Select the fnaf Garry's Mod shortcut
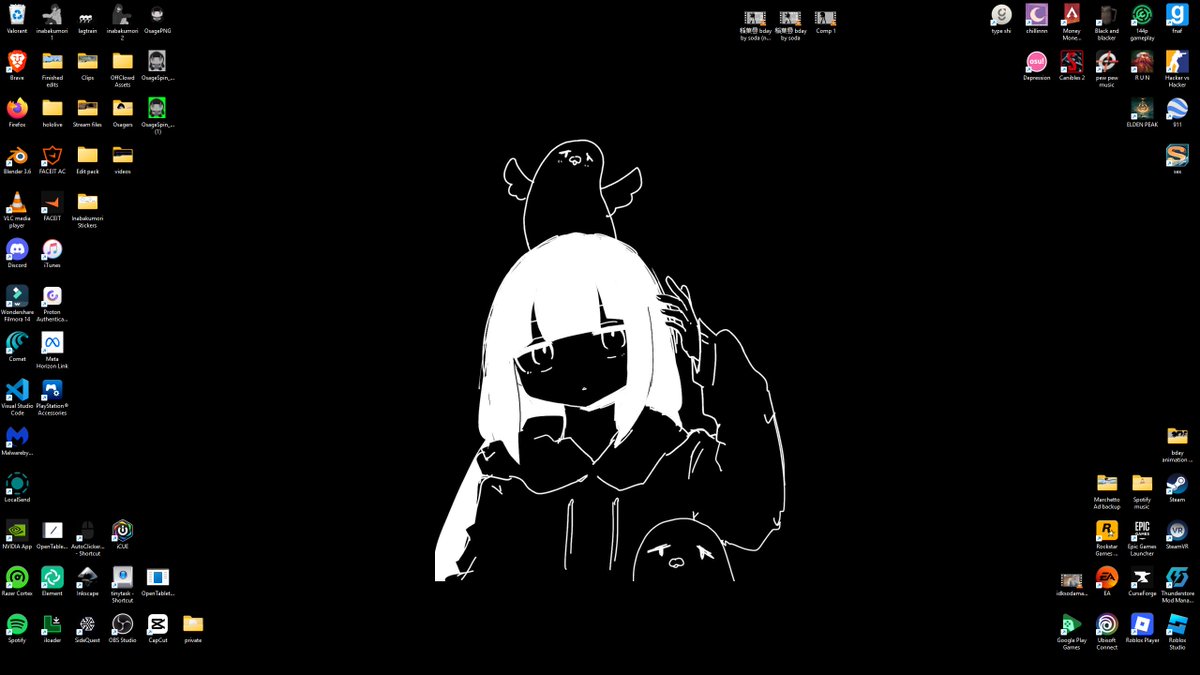The width and height of the screenshot is (1200, 675). click(x=1176, y=15)
